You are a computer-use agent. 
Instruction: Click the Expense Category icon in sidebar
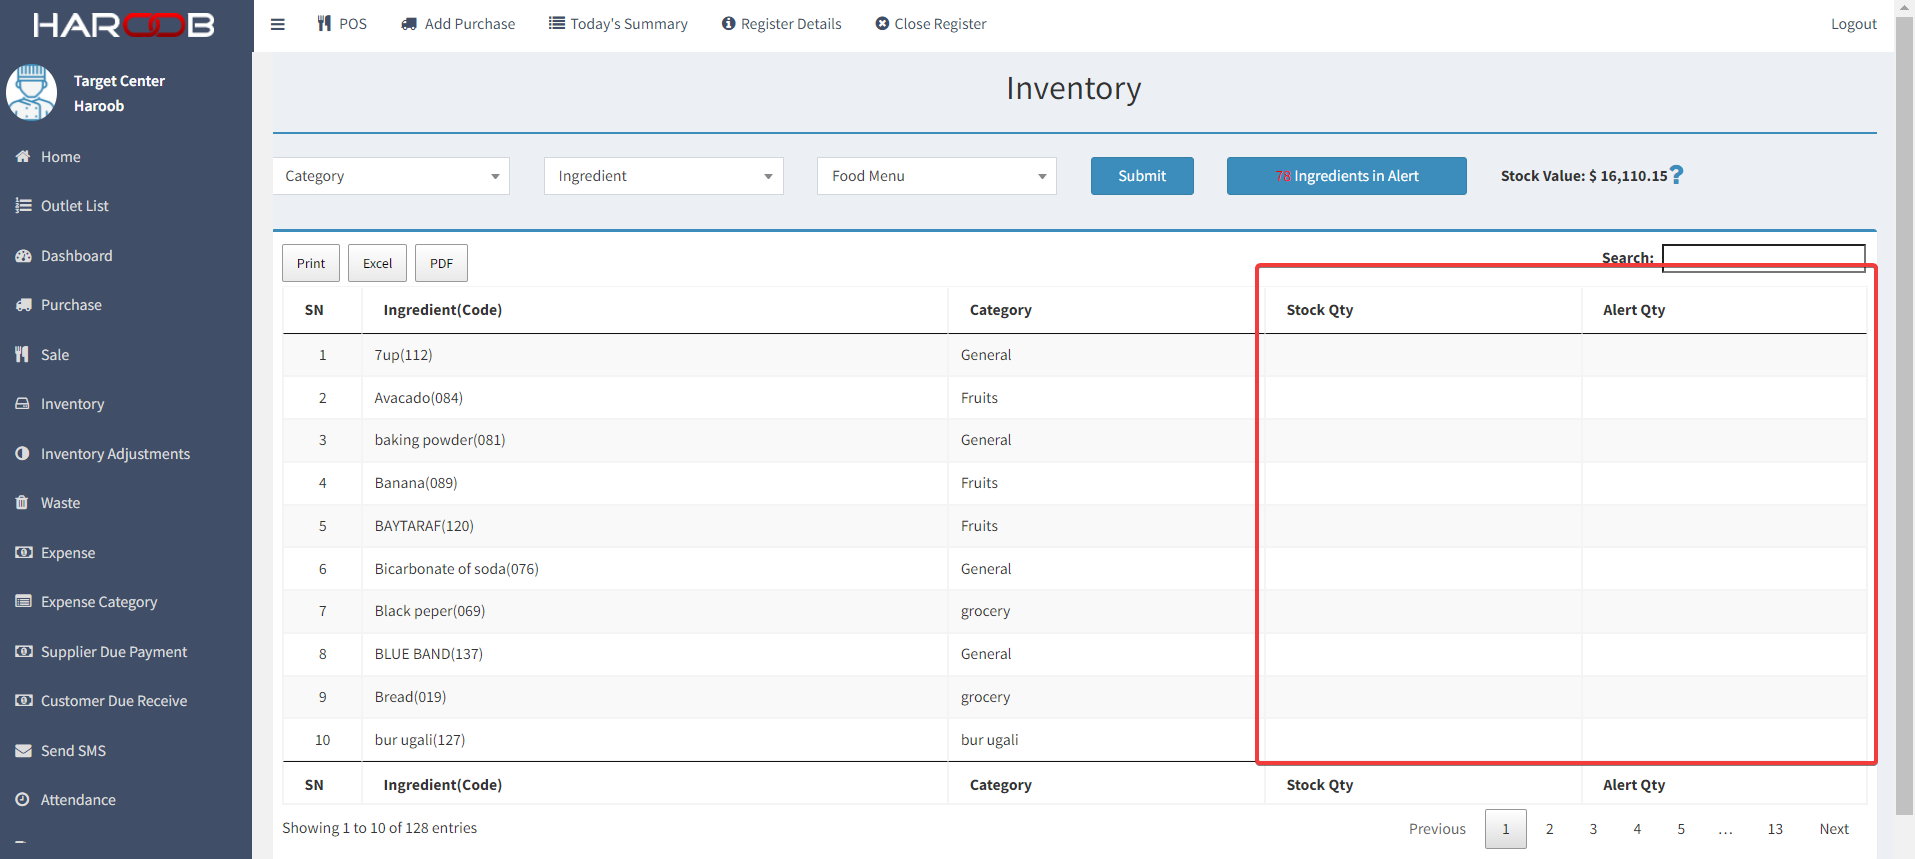click(x=23, y=601)
